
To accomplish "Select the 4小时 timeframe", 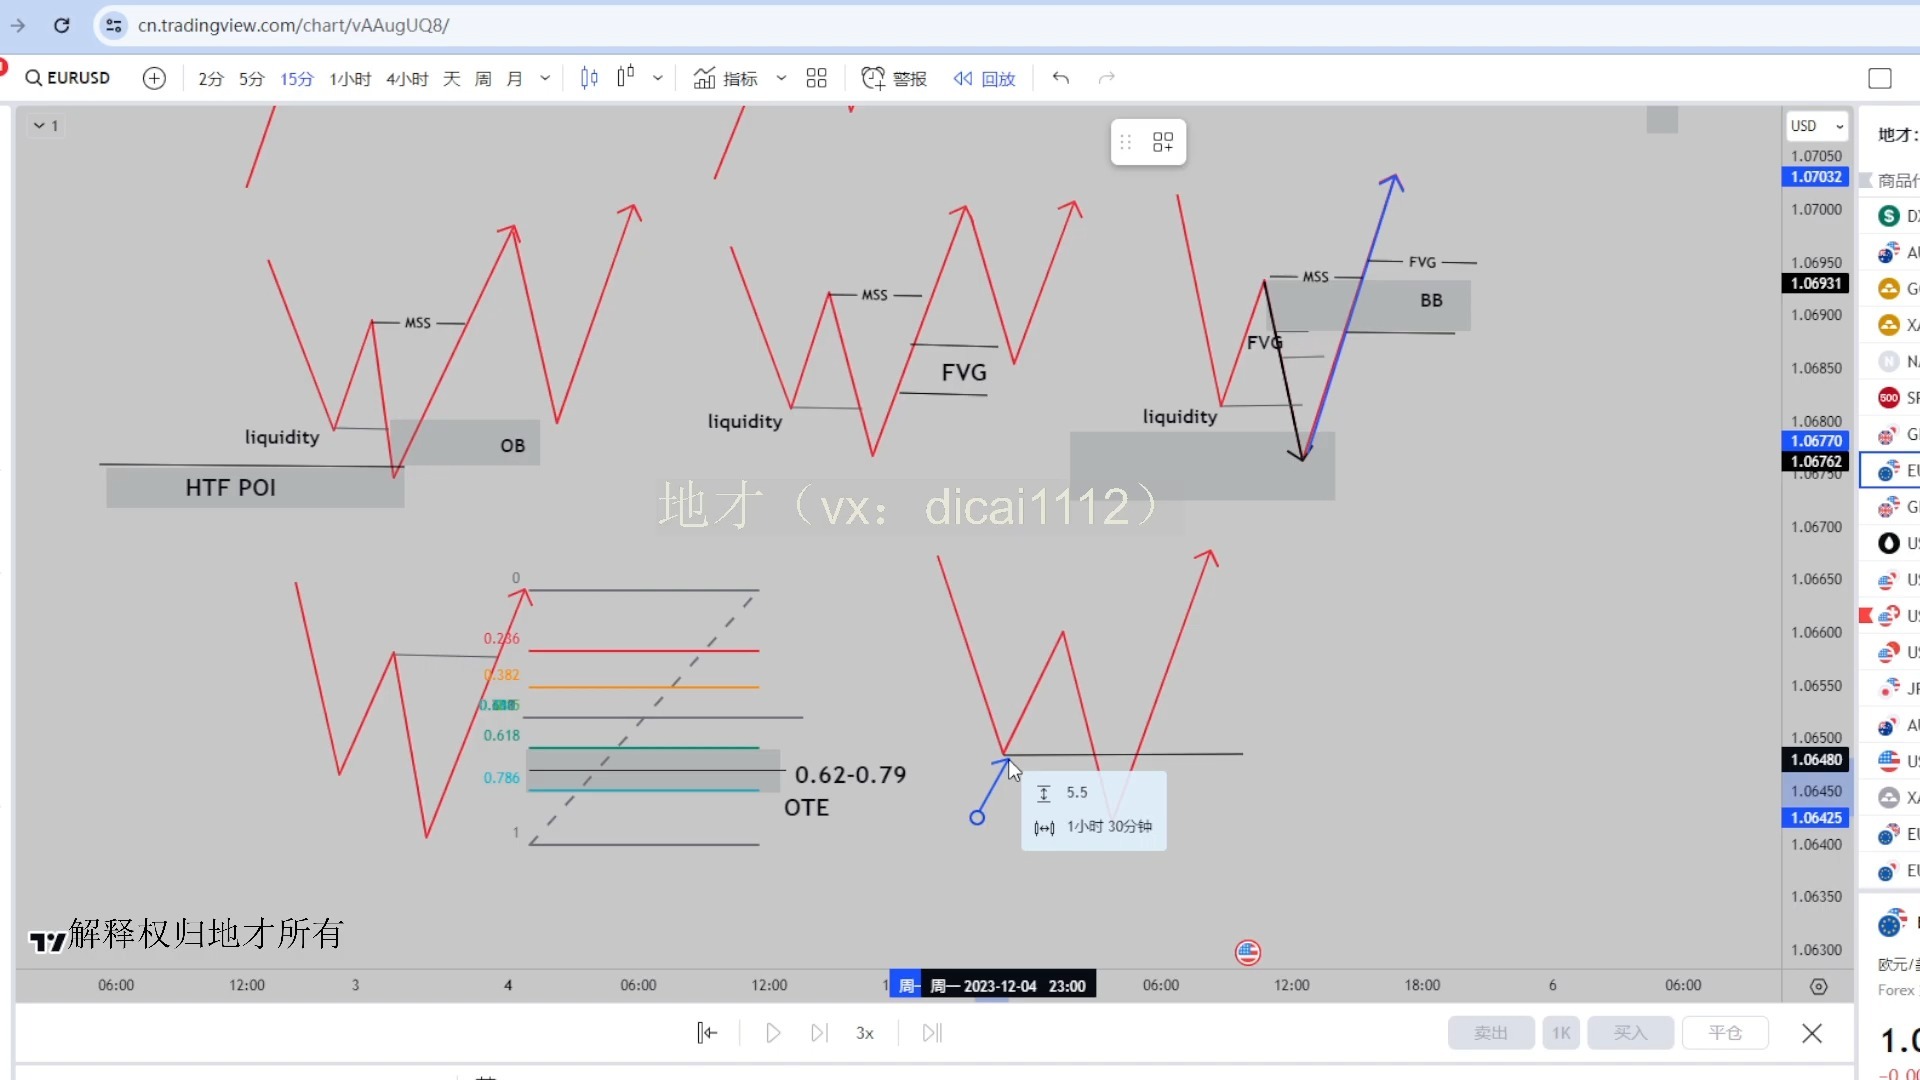I will click(x=407, y=78).
